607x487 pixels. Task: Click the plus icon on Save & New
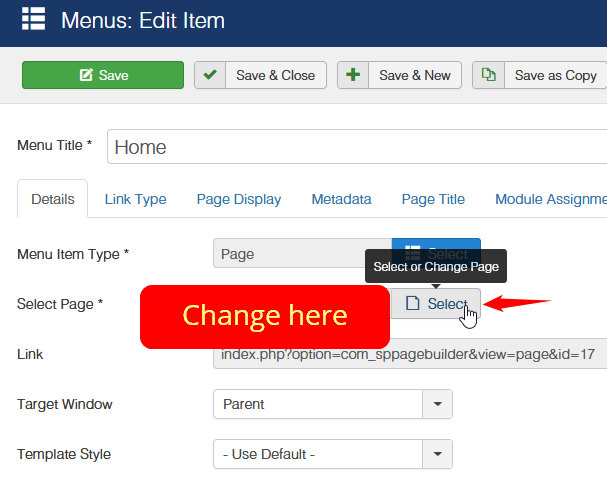coord(353,75)
